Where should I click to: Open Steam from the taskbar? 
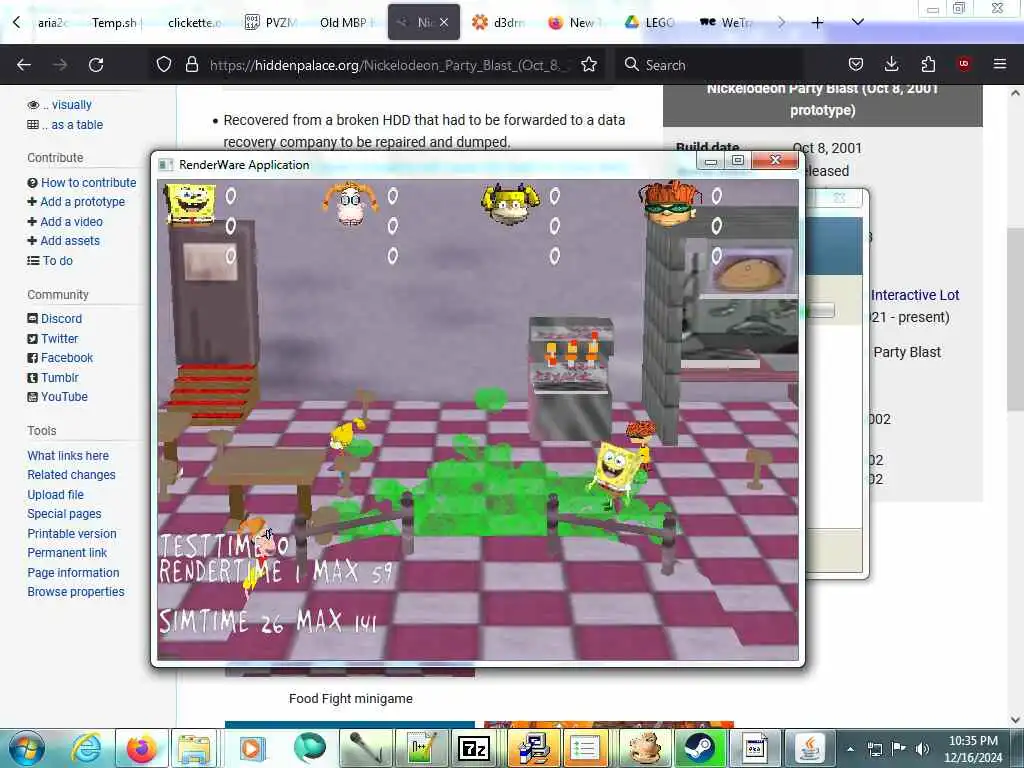[x=699, y=748]
